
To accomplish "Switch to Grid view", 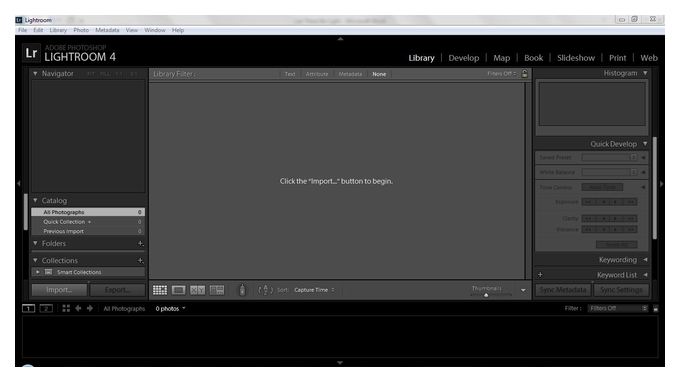I will (160, 290).
